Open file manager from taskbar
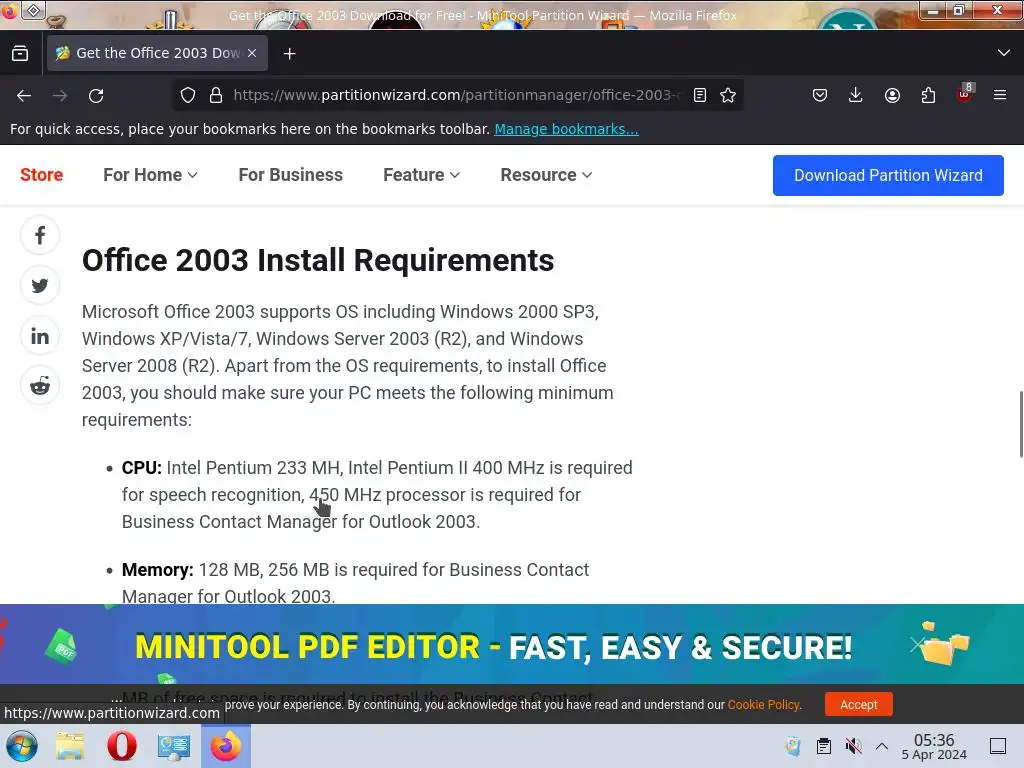1024x768 pixels. (x=70, y=746)
